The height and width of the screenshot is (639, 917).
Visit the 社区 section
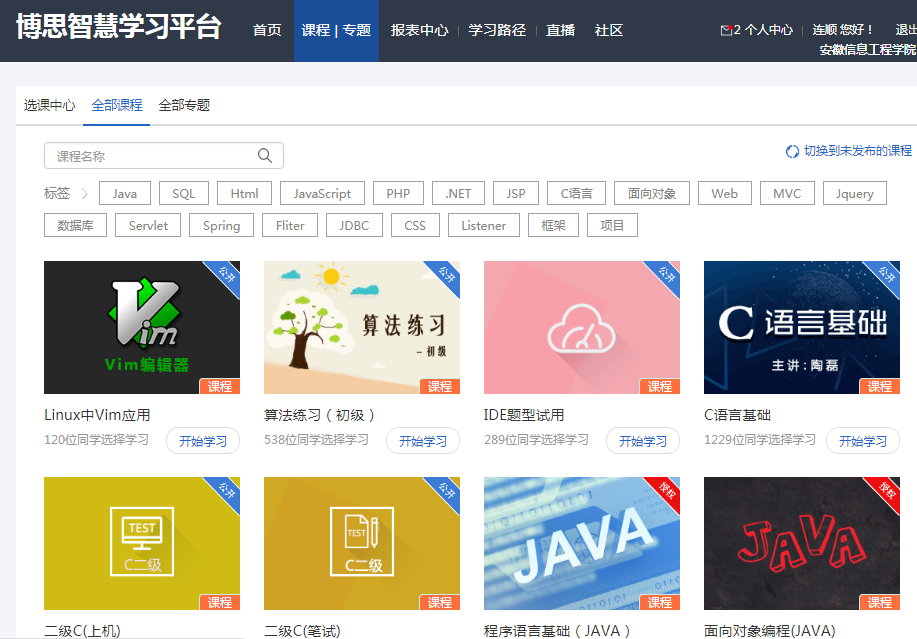click(608, 30)
